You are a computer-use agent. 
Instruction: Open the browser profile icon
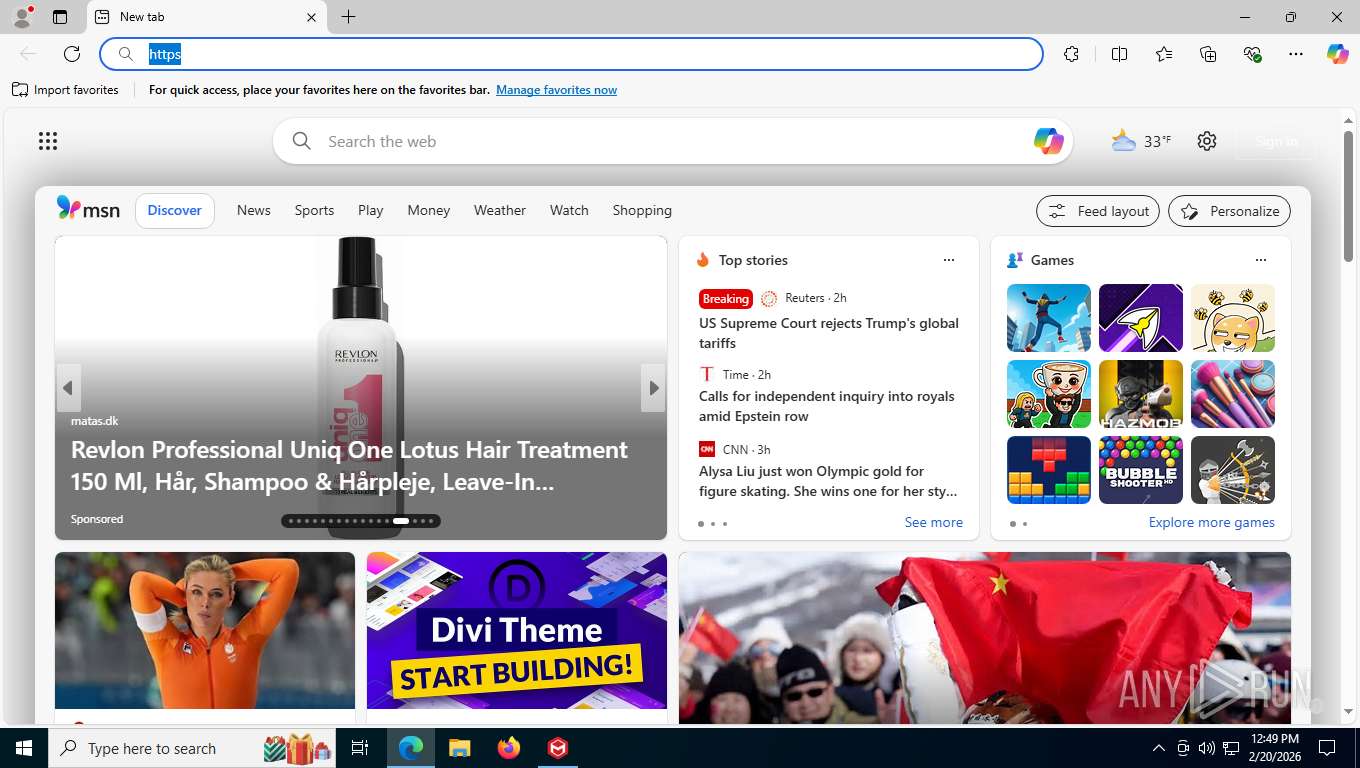point(22,17)
